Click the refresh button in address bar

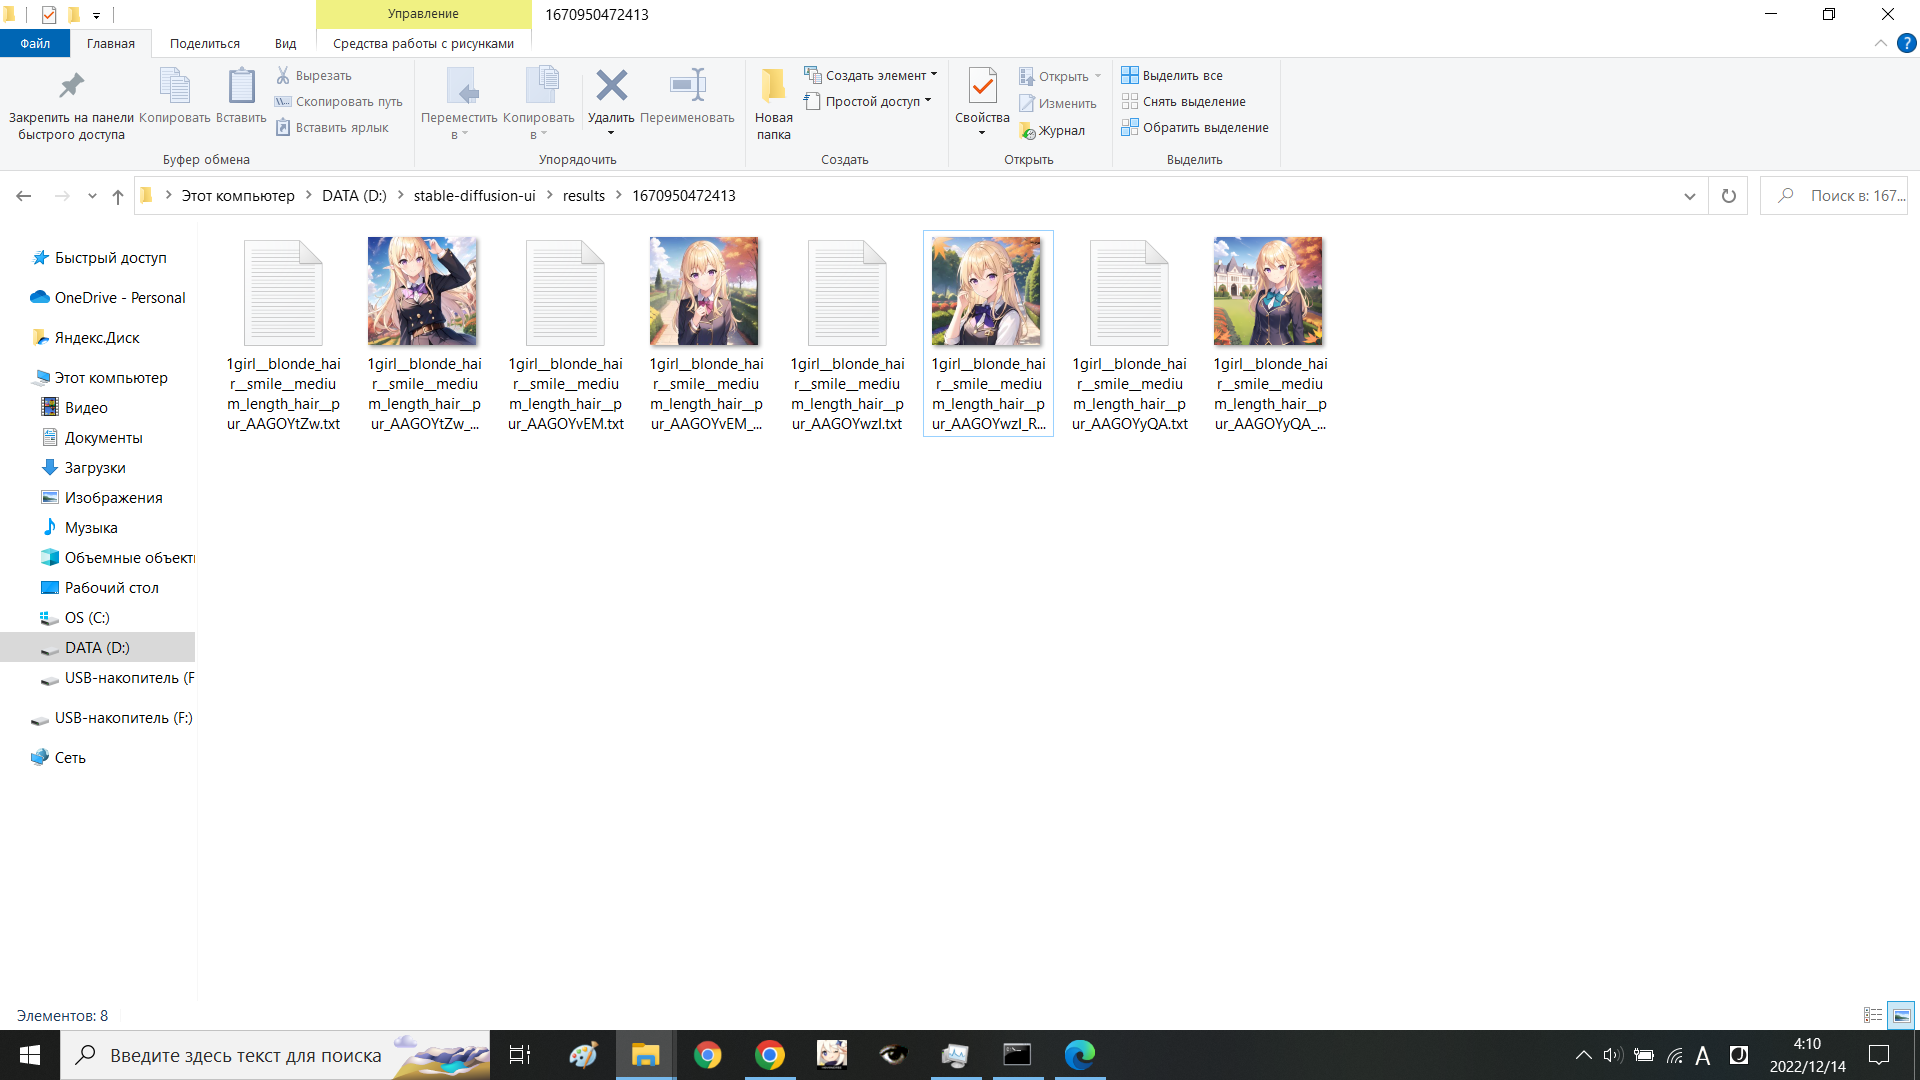pyautogui.click(x=1728, y=195)
